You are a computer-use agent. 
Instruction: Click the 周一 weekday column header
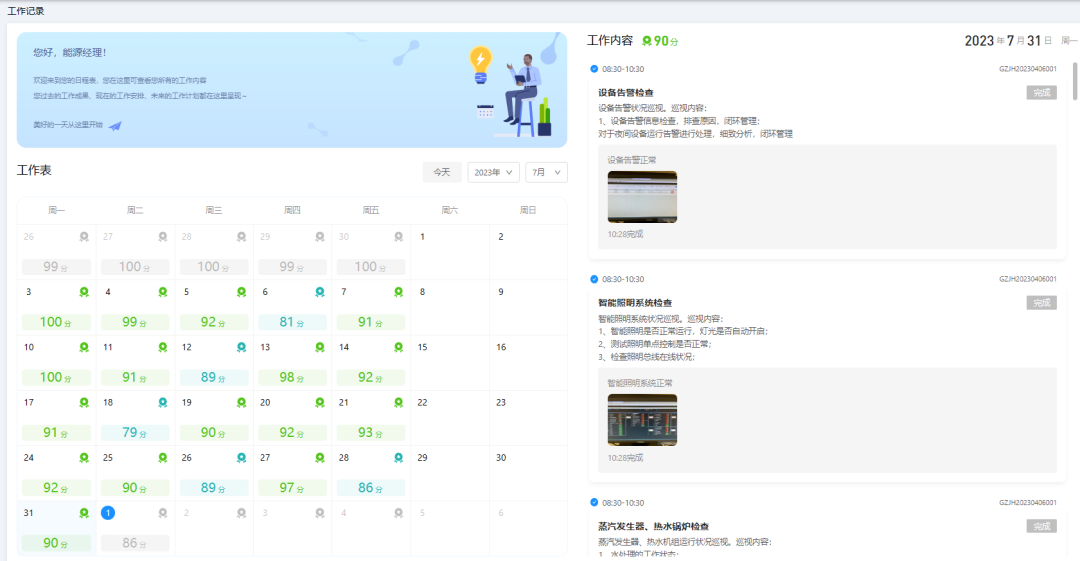coord(56,210)
